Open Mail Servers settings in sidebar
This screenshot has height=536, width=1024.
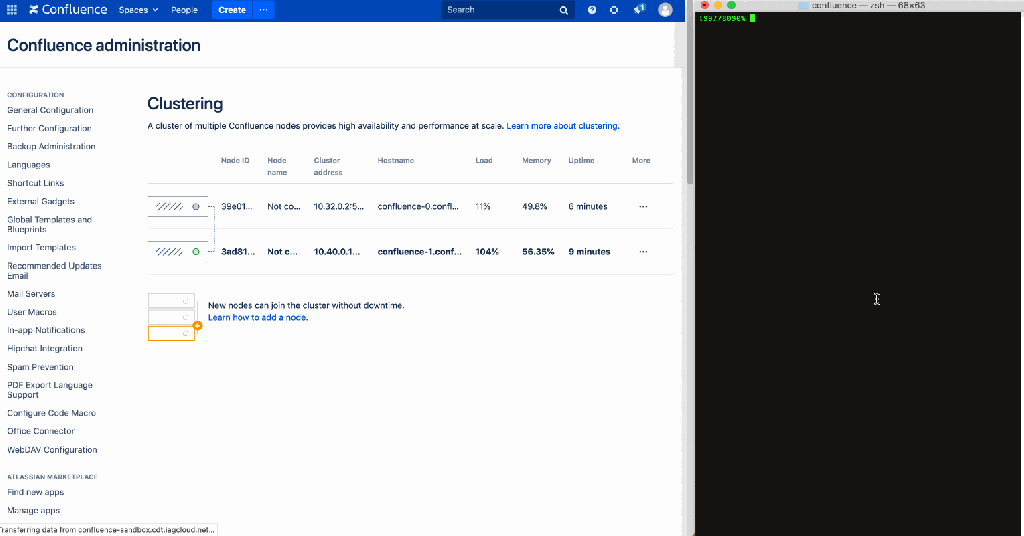point(31,294)
